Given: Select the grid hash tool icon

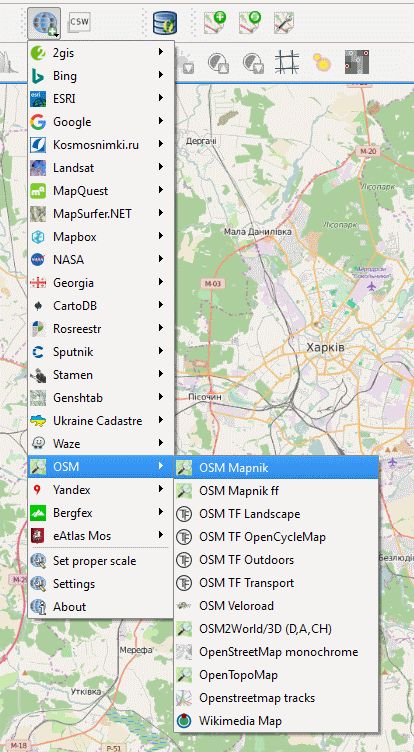Looking at the screenshot, I should tap(287, 62).
